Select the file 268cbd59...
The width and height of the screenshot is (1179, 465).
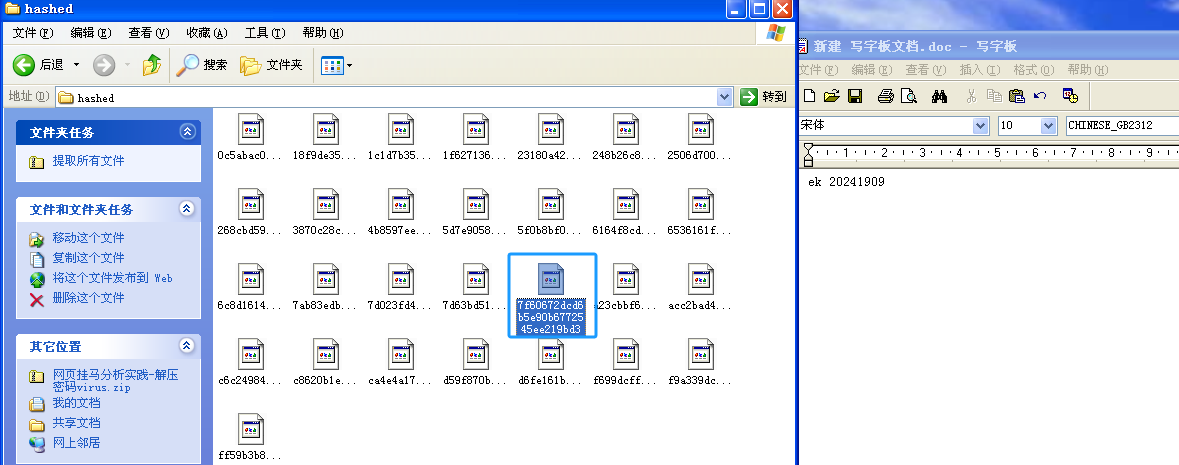coord(250,213)
